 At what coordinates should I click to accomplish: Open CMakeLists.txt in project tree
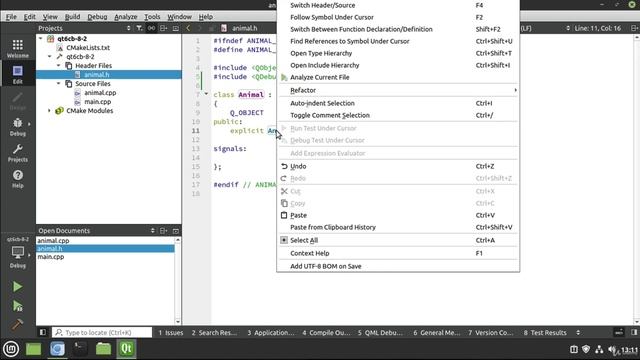[x=88, y=47]
